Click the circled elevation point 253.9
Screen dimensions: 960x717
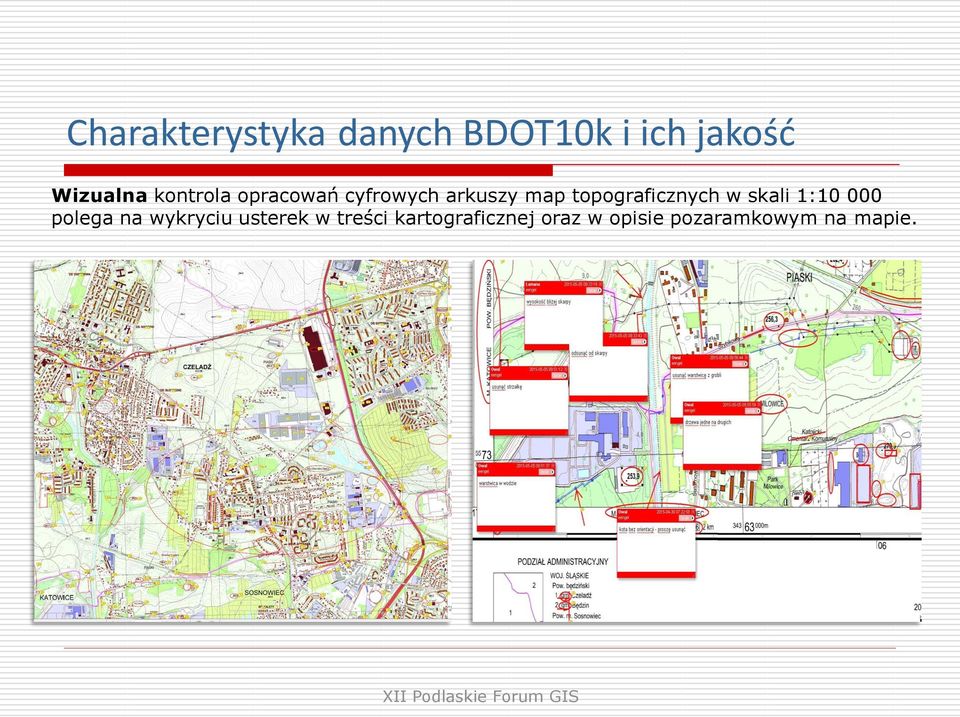click(x=633, y=475)
